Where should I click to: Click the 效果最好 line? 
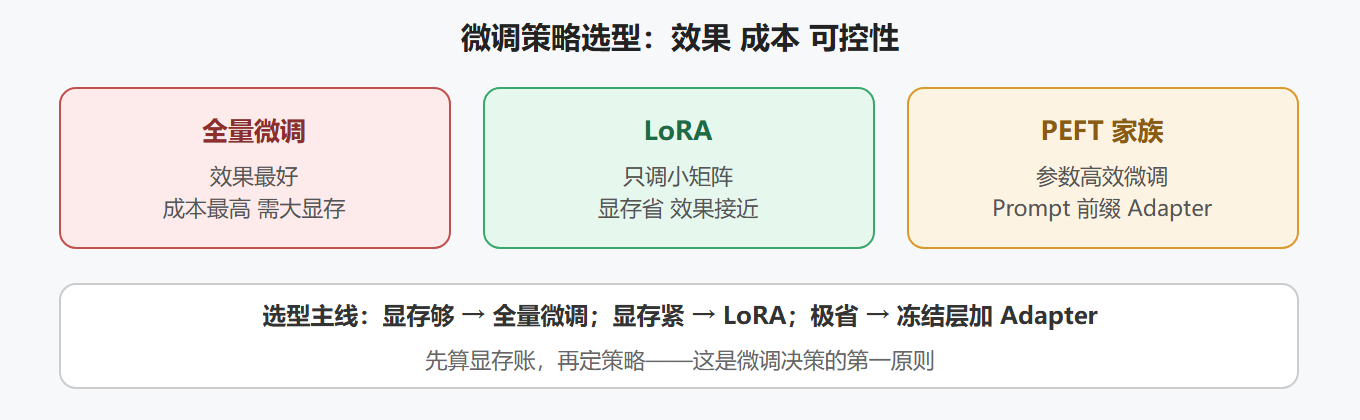coord(254,177)
